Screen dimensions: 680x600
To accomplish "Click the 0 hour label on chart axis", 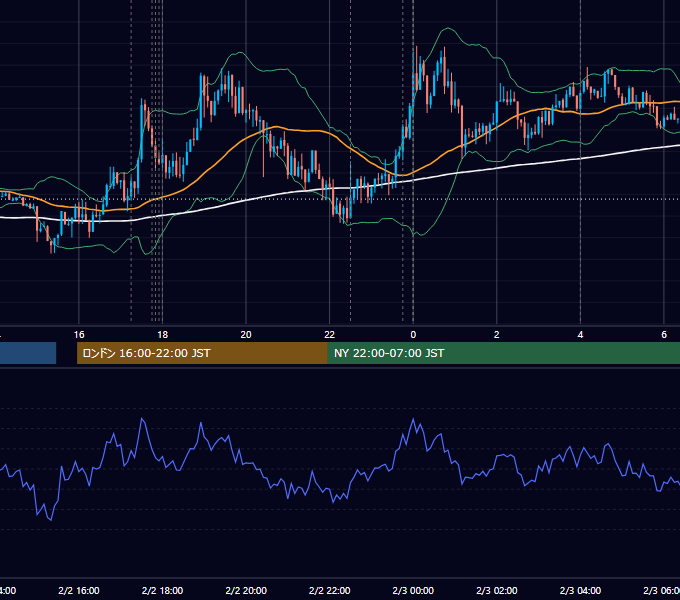I will click(x=413, y=335).
